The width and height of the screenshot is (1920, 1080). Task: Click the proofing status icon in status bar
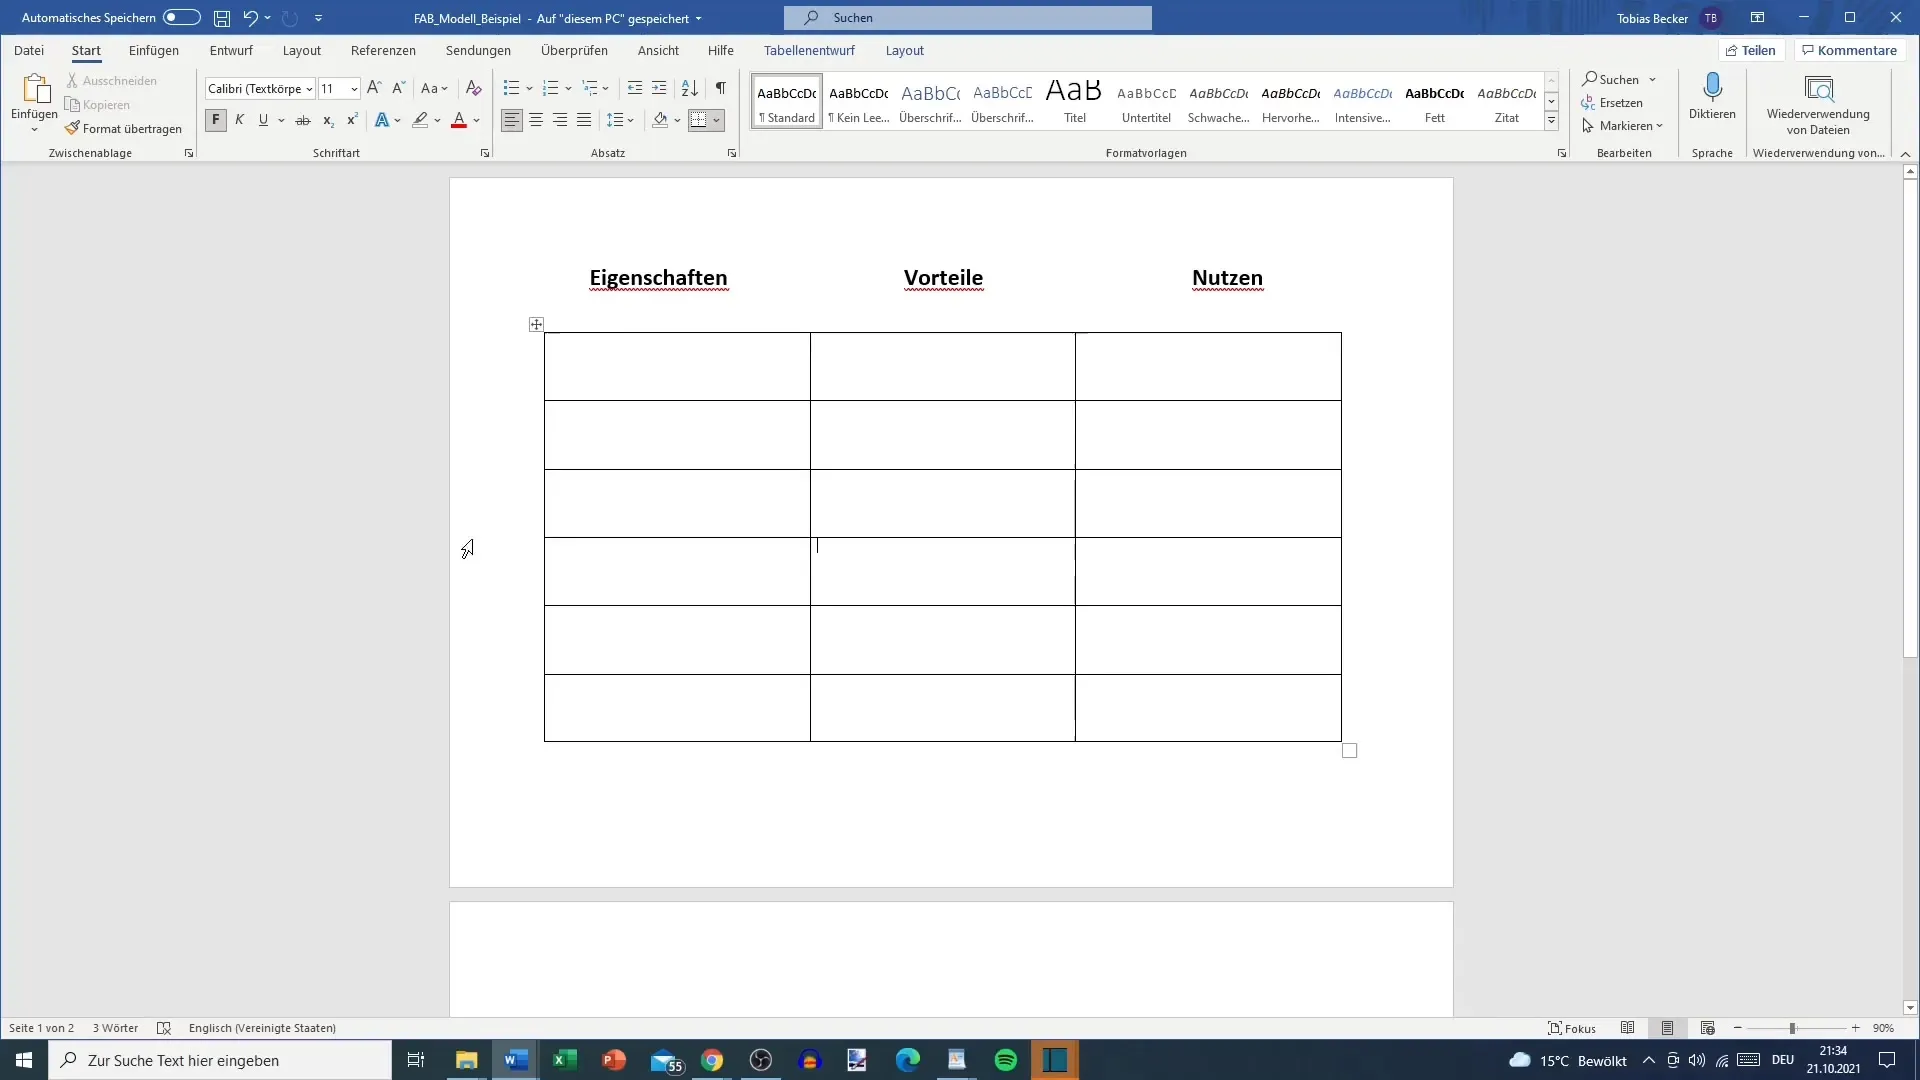(164, 1028)
